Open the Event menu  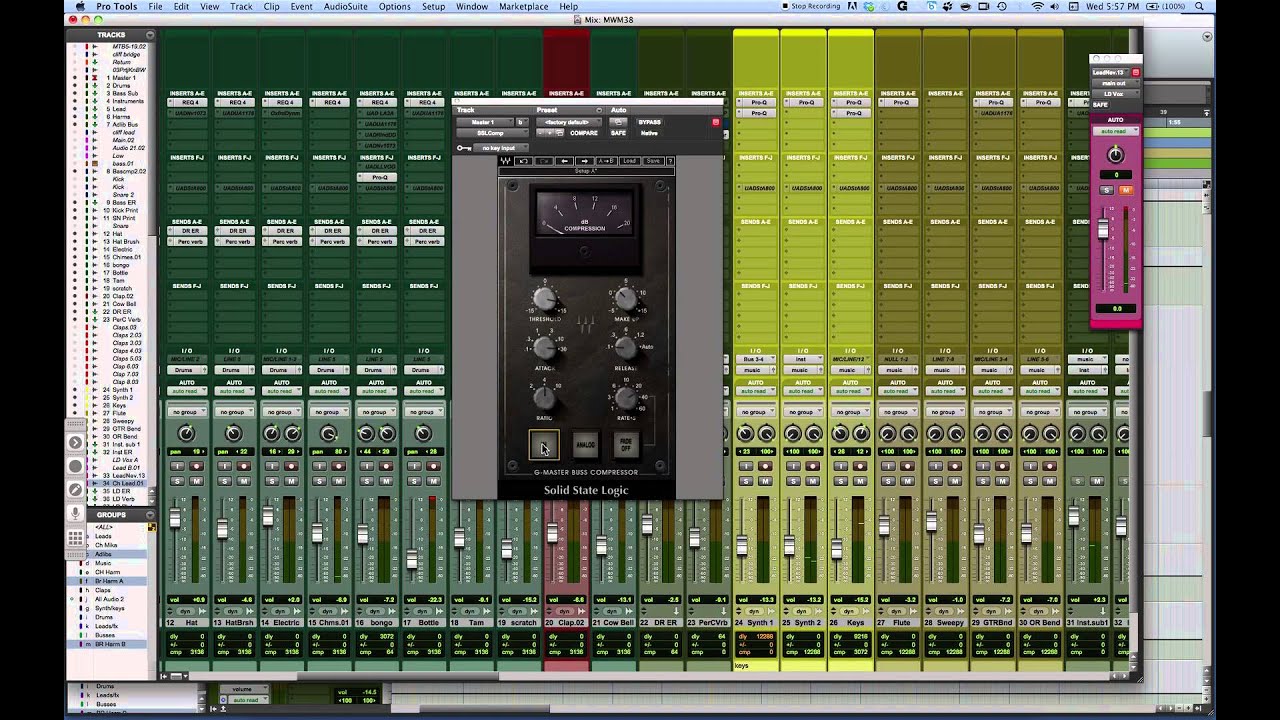click(301, 6)
